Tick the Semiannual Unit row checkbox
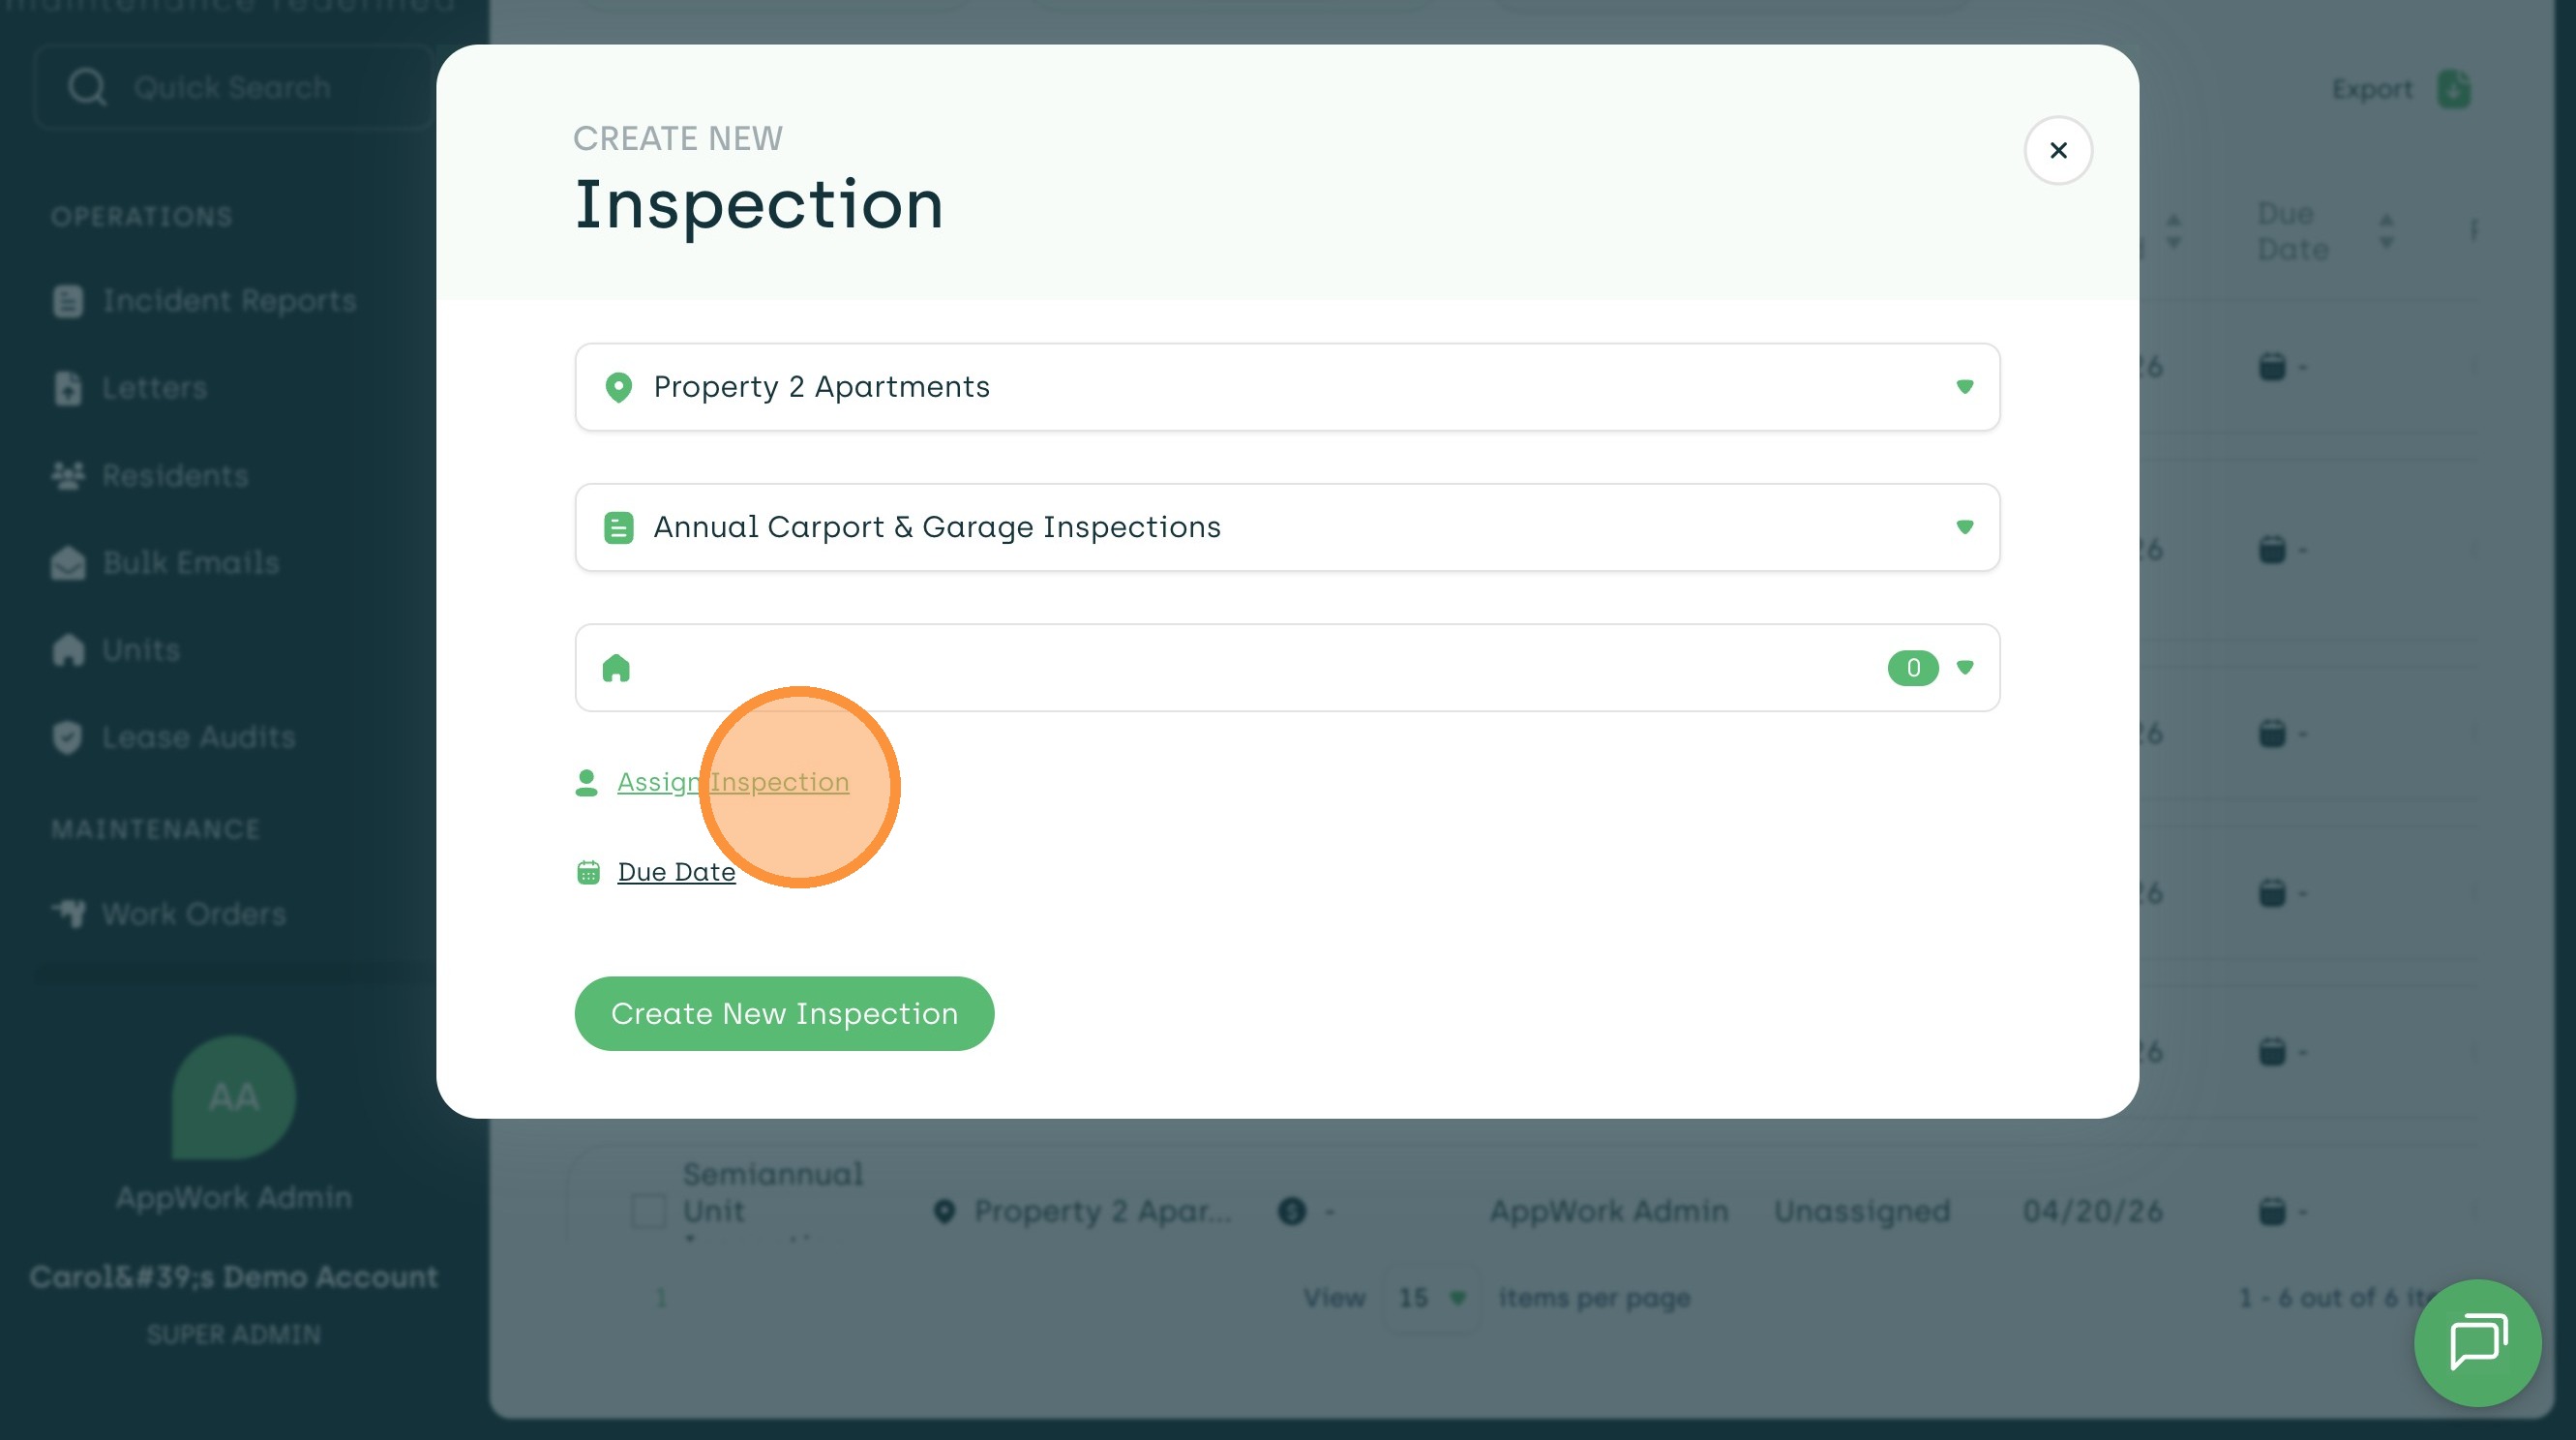 tap(649, 1211)
